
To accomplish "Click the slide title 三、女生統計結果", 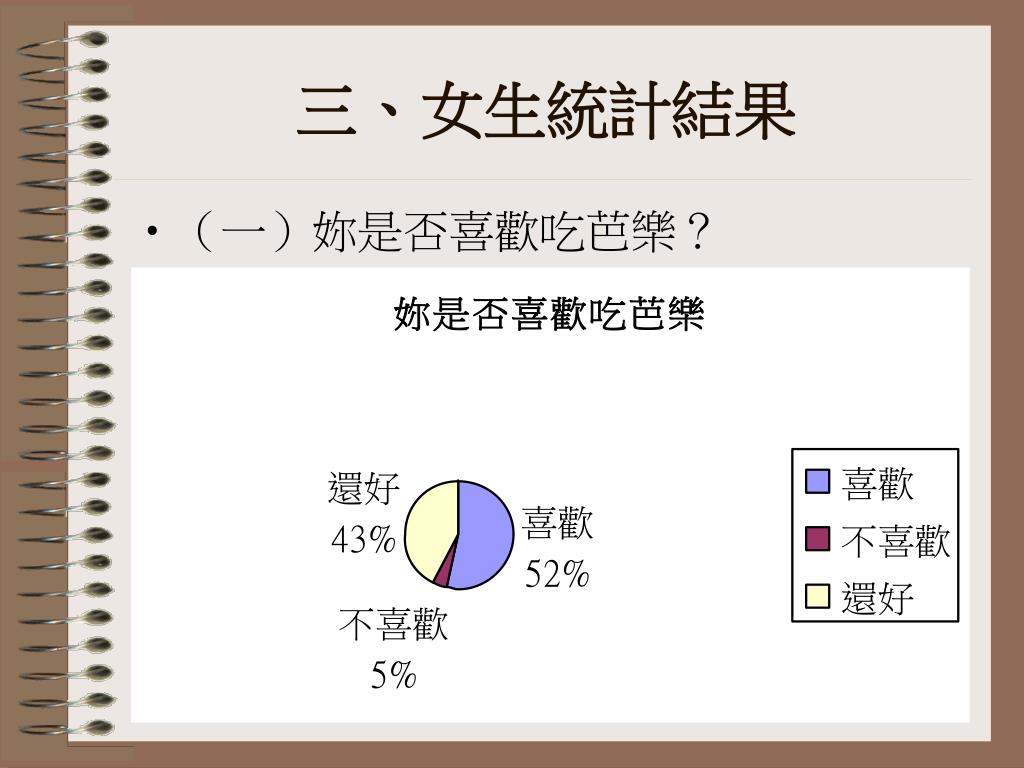I will pyautogui.click(x=547, y=111).
